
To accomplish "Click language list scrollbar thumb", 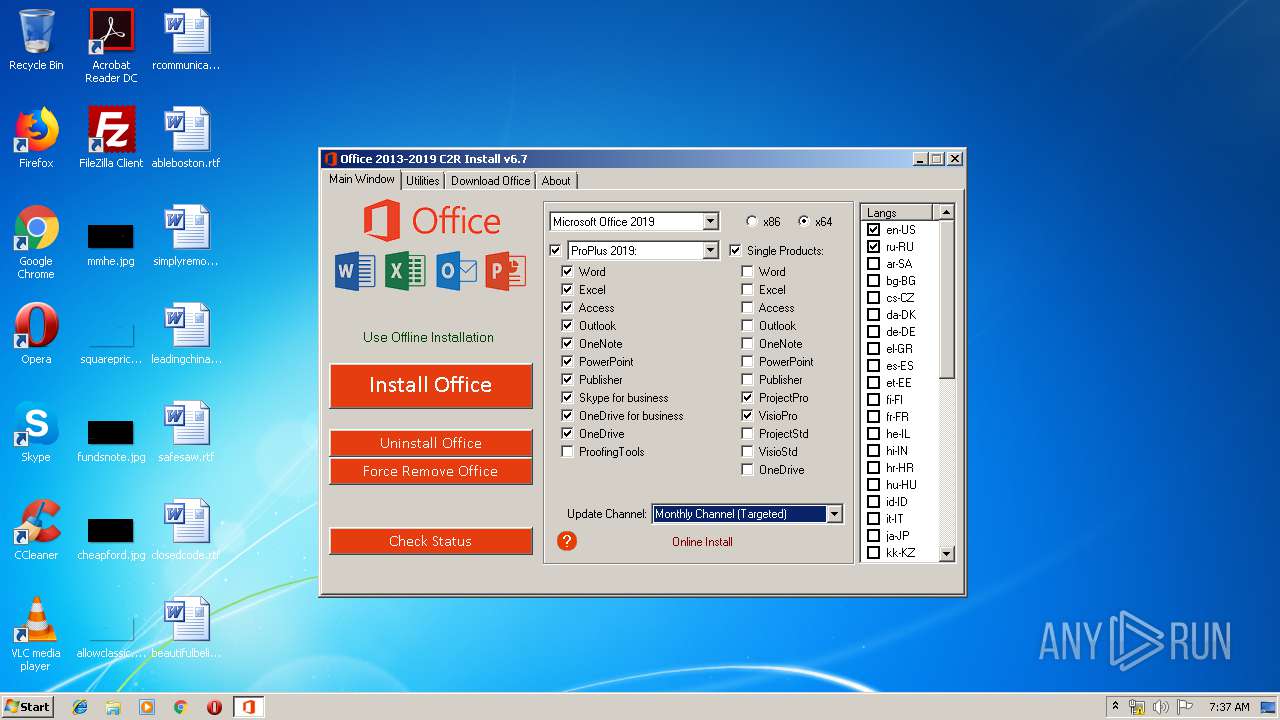I will click(x=946, y=300).
